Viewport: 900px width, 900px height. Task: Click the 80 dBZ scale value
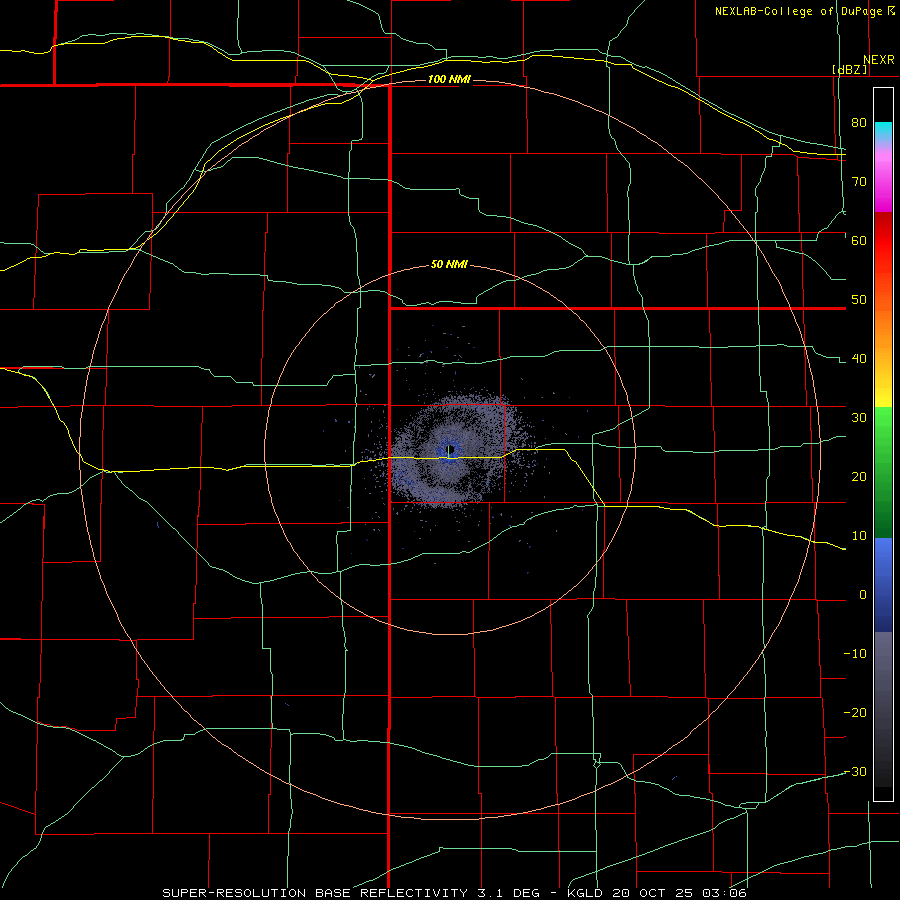(x=859, y=122)
